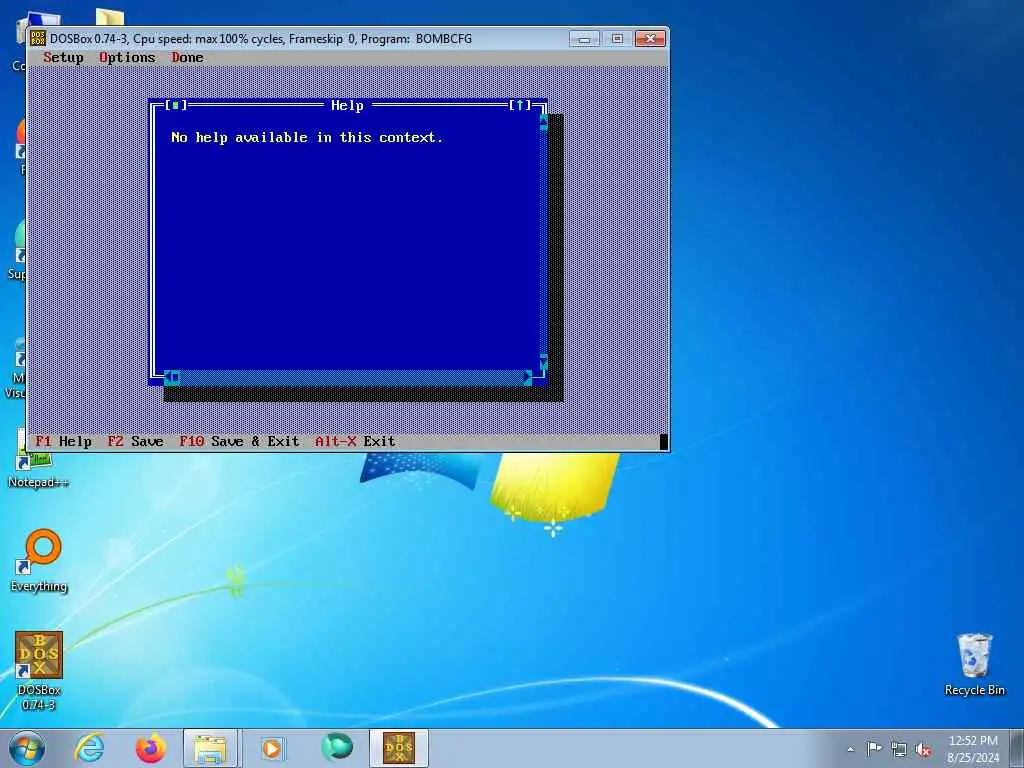Open the Setup menu

coord(63,57)
